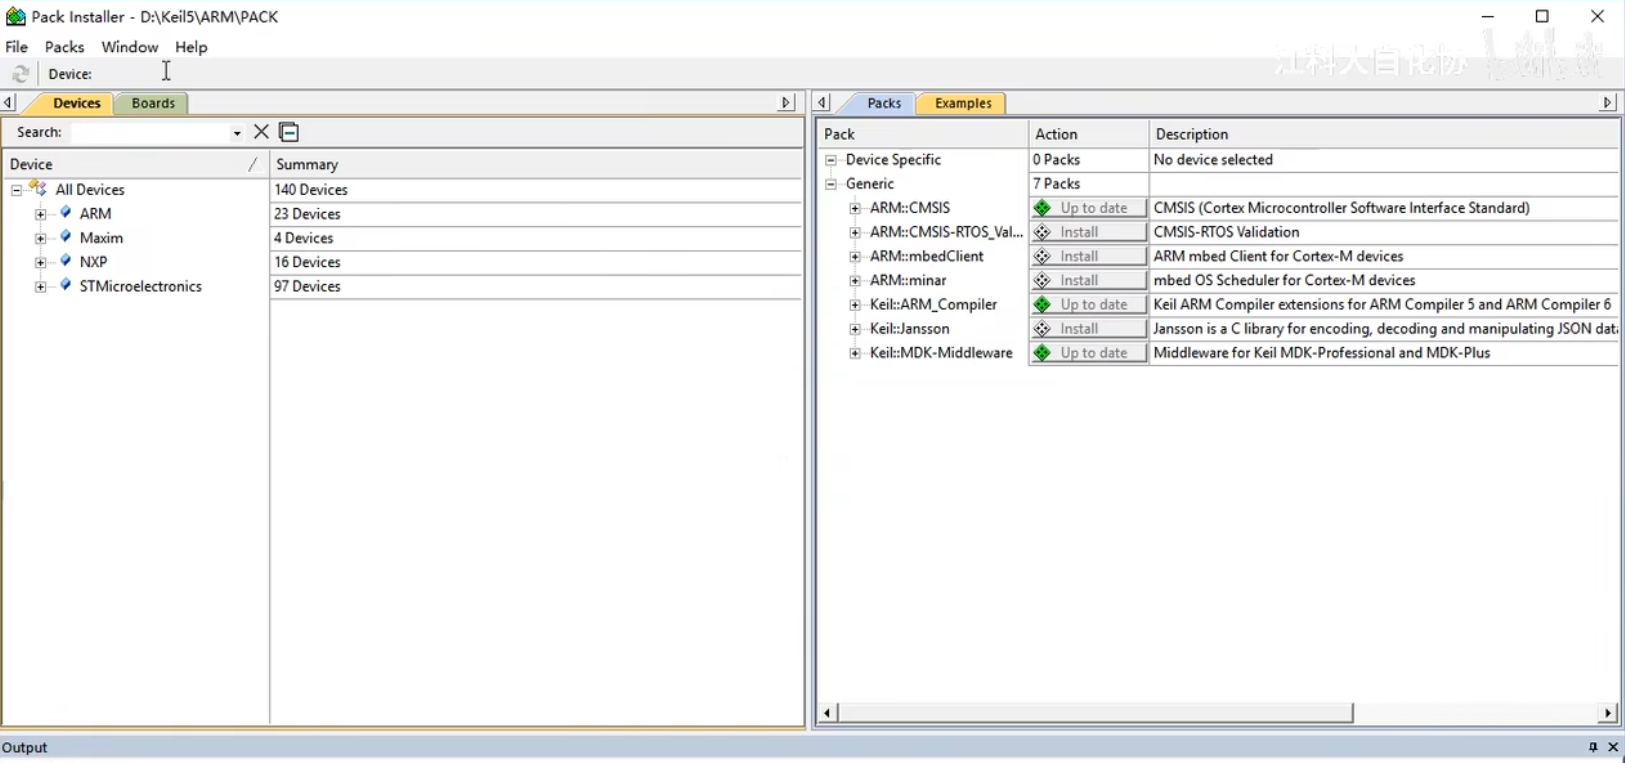The image size is (1625, 763).
Task: Install the Keil::Jansson pack
Action: click(x=1088, y=328)
